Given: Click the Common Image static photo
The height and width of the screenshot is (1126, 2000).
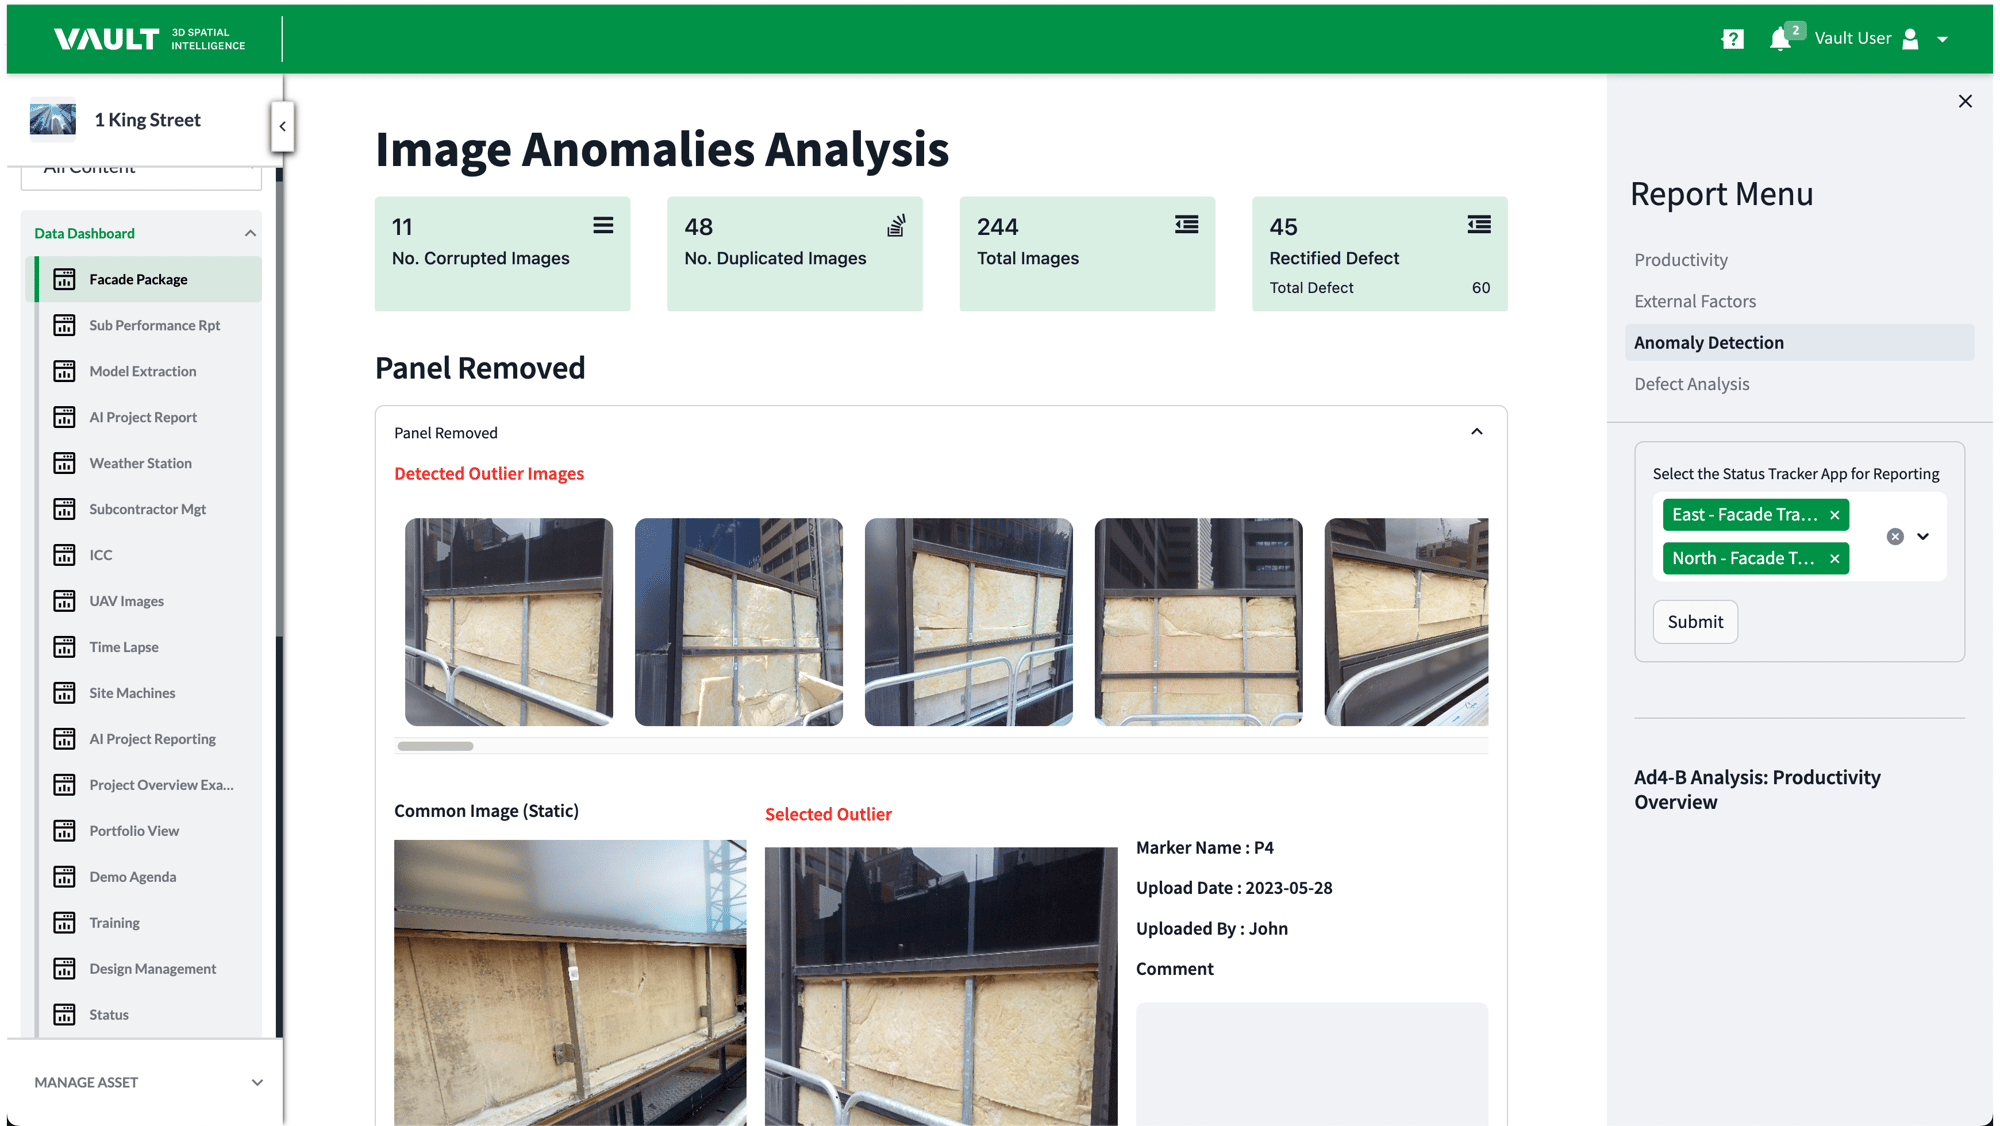Looking at the screenshot, I should tap(570, 983).
